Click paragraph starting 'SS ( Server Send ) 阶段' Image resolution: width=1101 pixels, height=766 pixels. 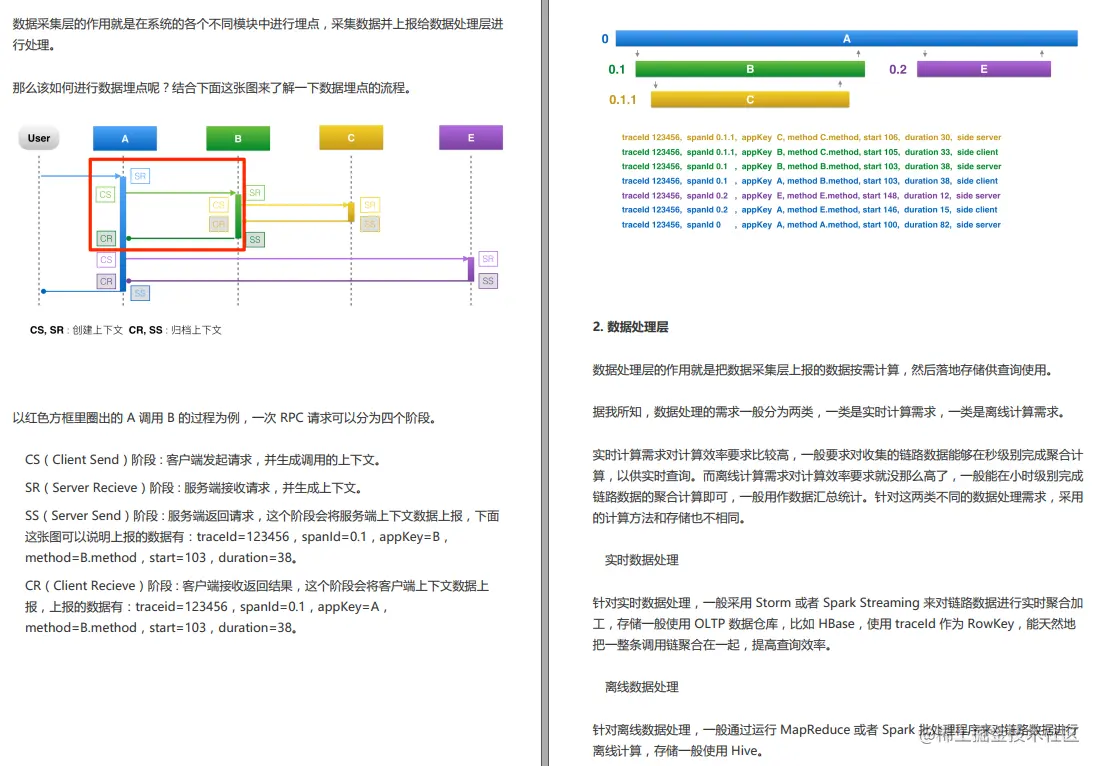click(262, 536)
